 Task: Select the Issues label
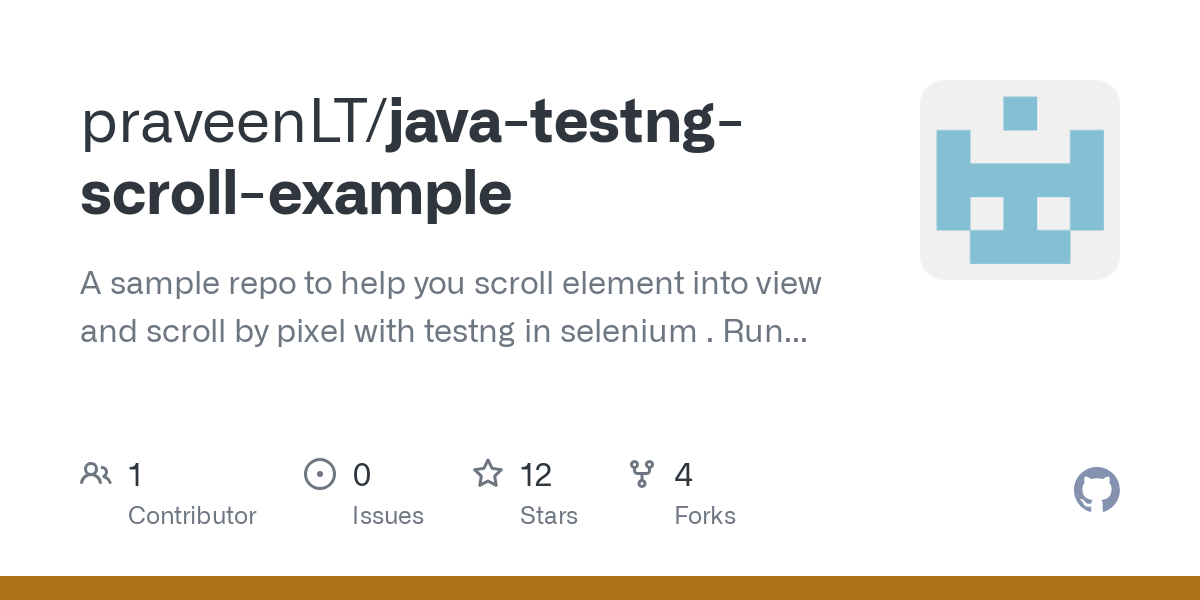point(388,516)
